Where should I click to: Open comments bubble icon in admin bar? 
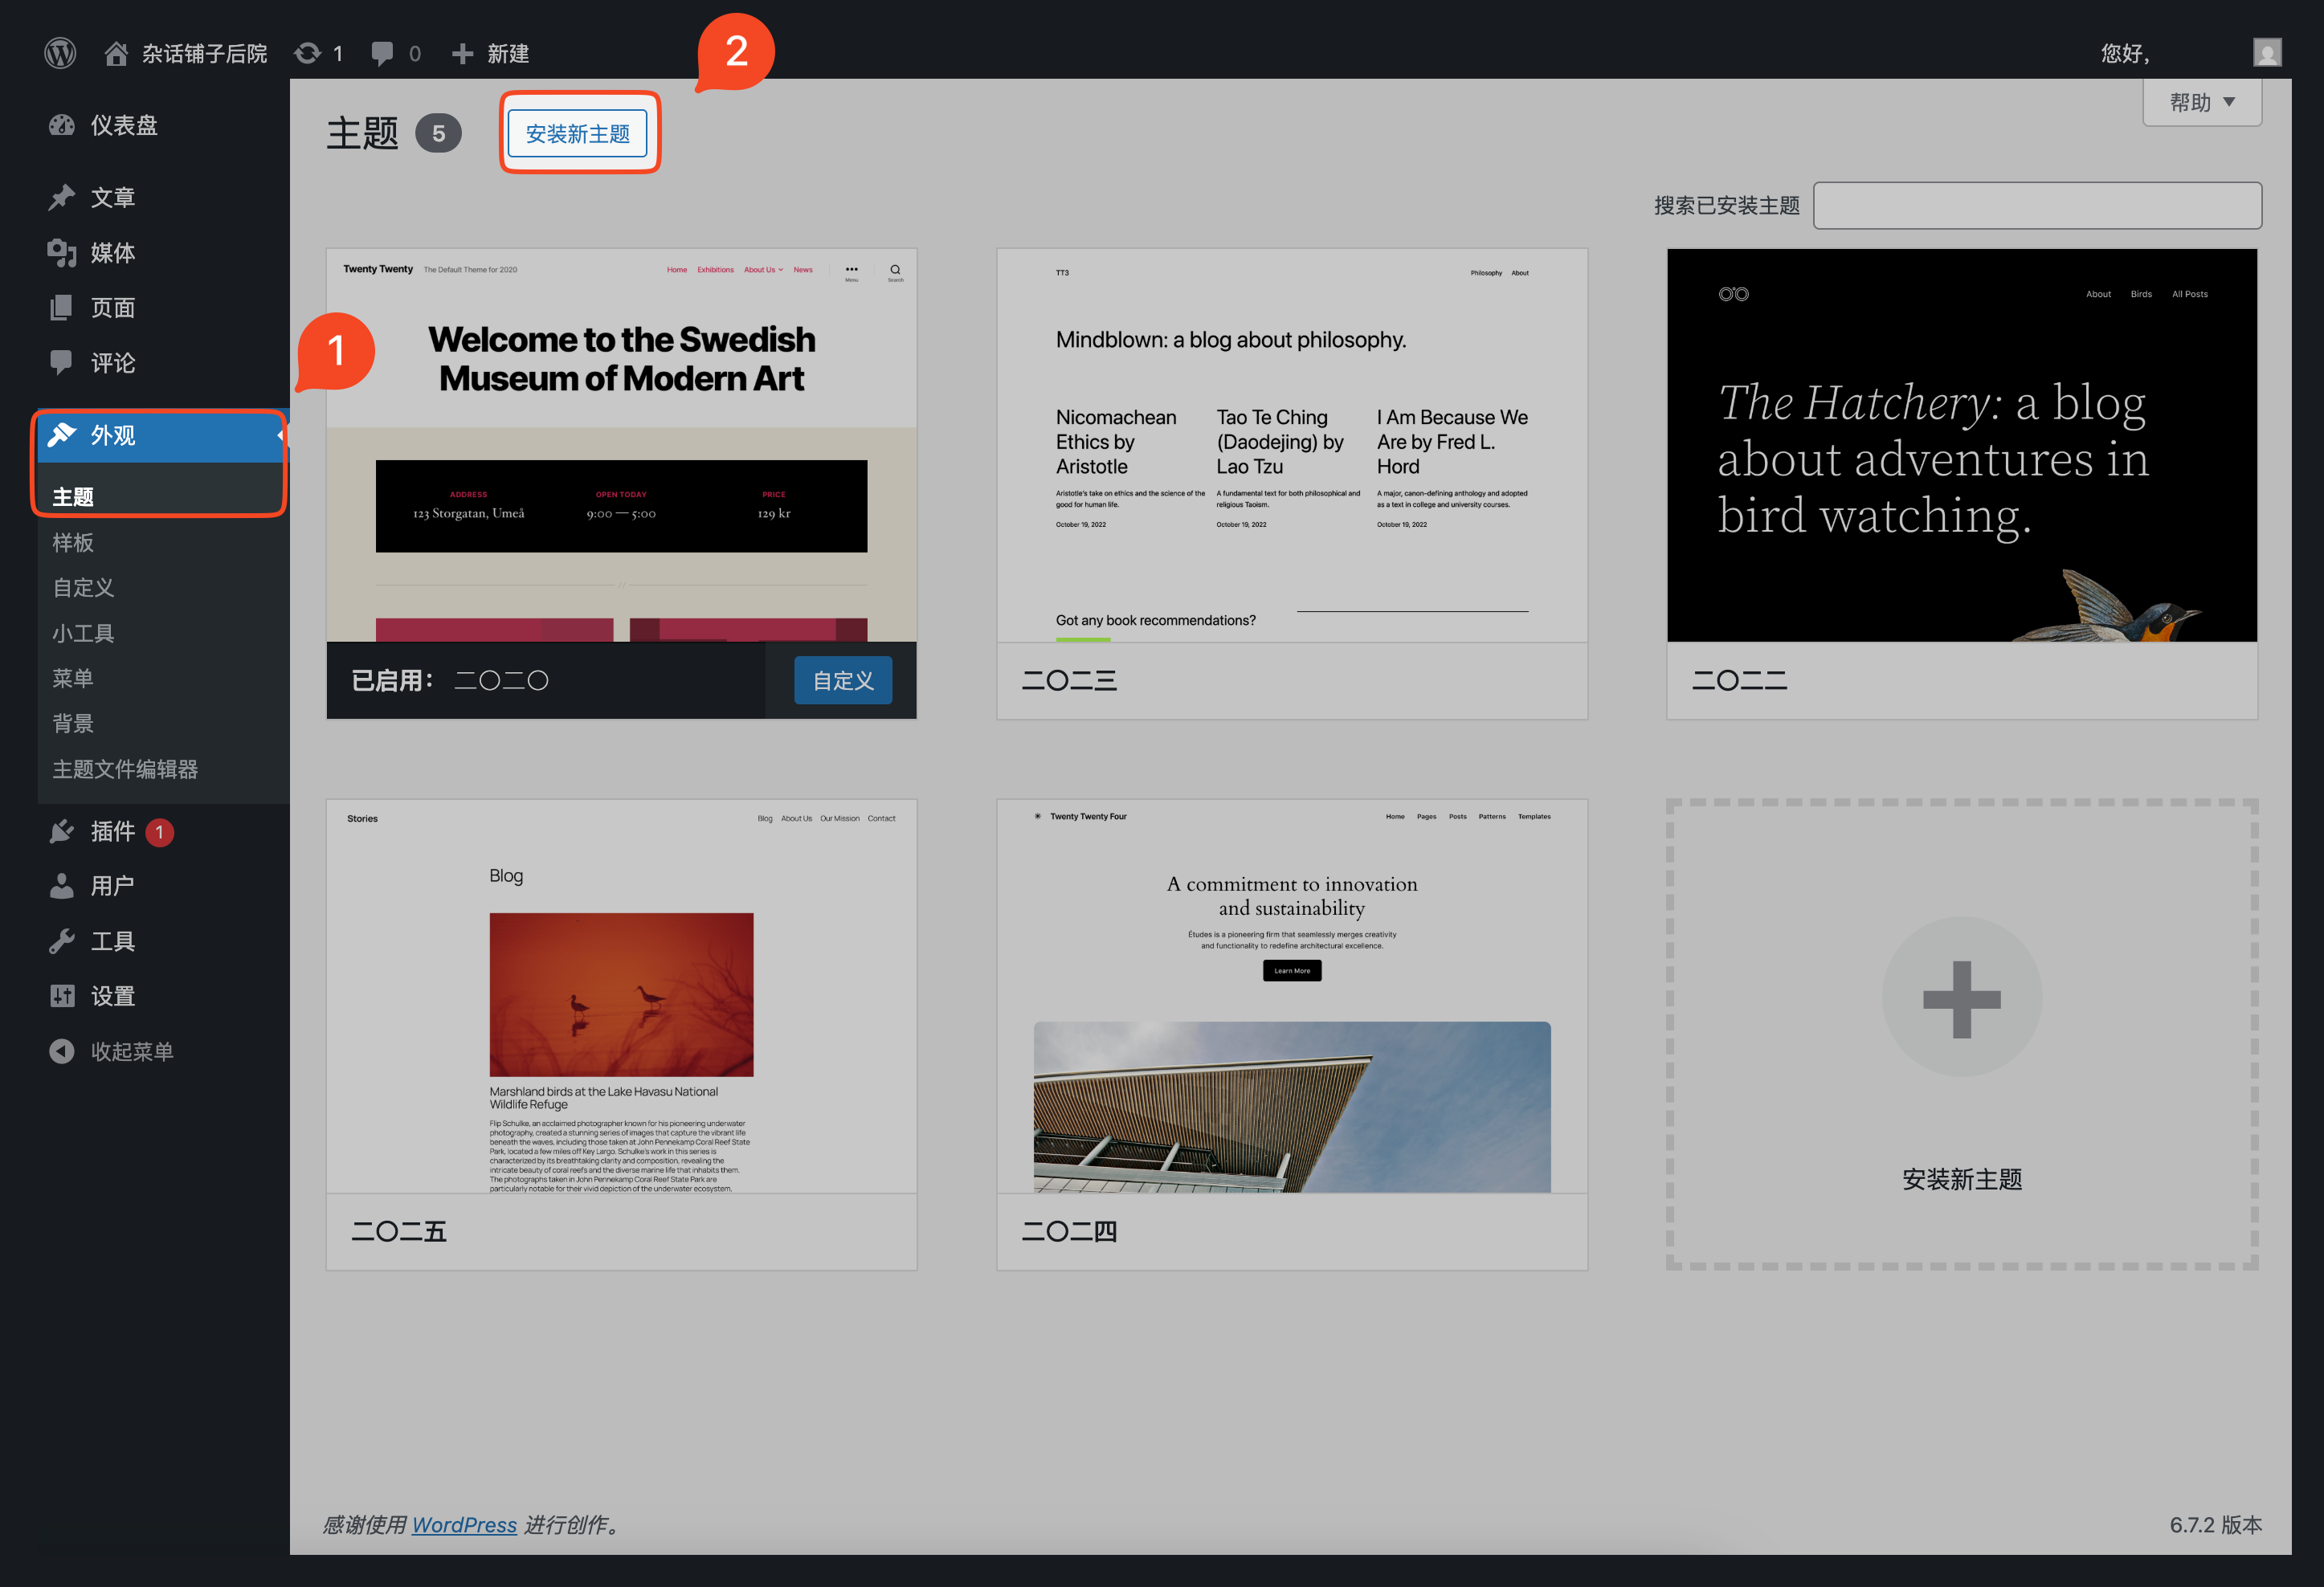[382, 53]
